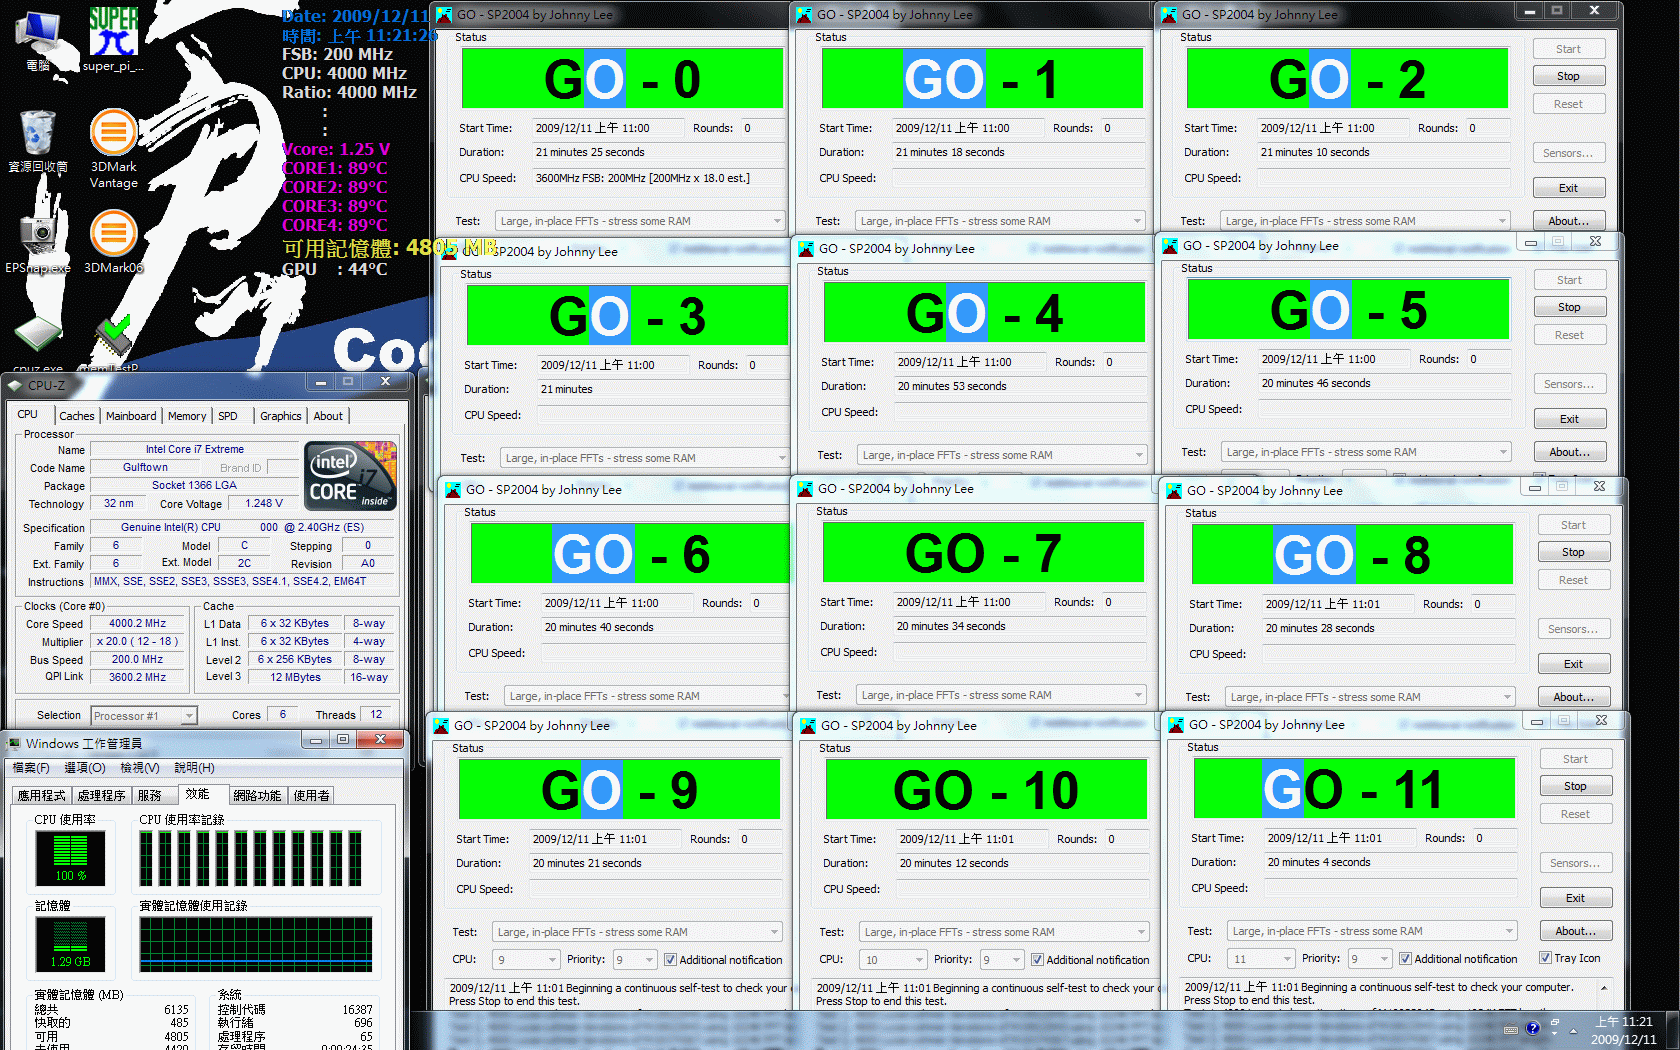The height and width of the screenshot is (1050, 1680).
Task: Click the taskbar clock showing 11:21
Action: (x=1623, y=1030)
